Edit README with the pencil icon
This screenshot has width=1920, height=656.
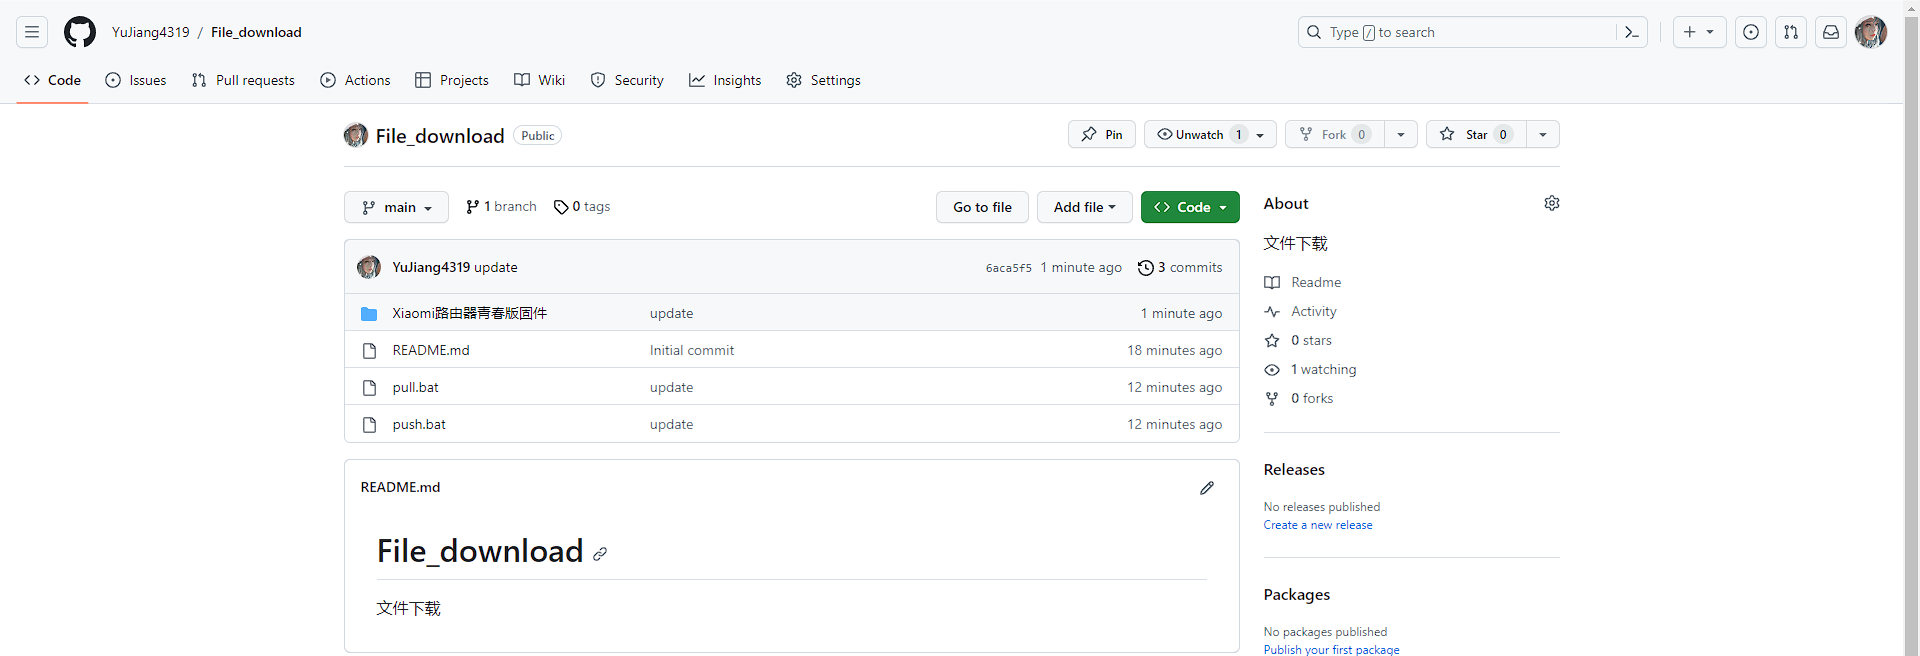1207,488
